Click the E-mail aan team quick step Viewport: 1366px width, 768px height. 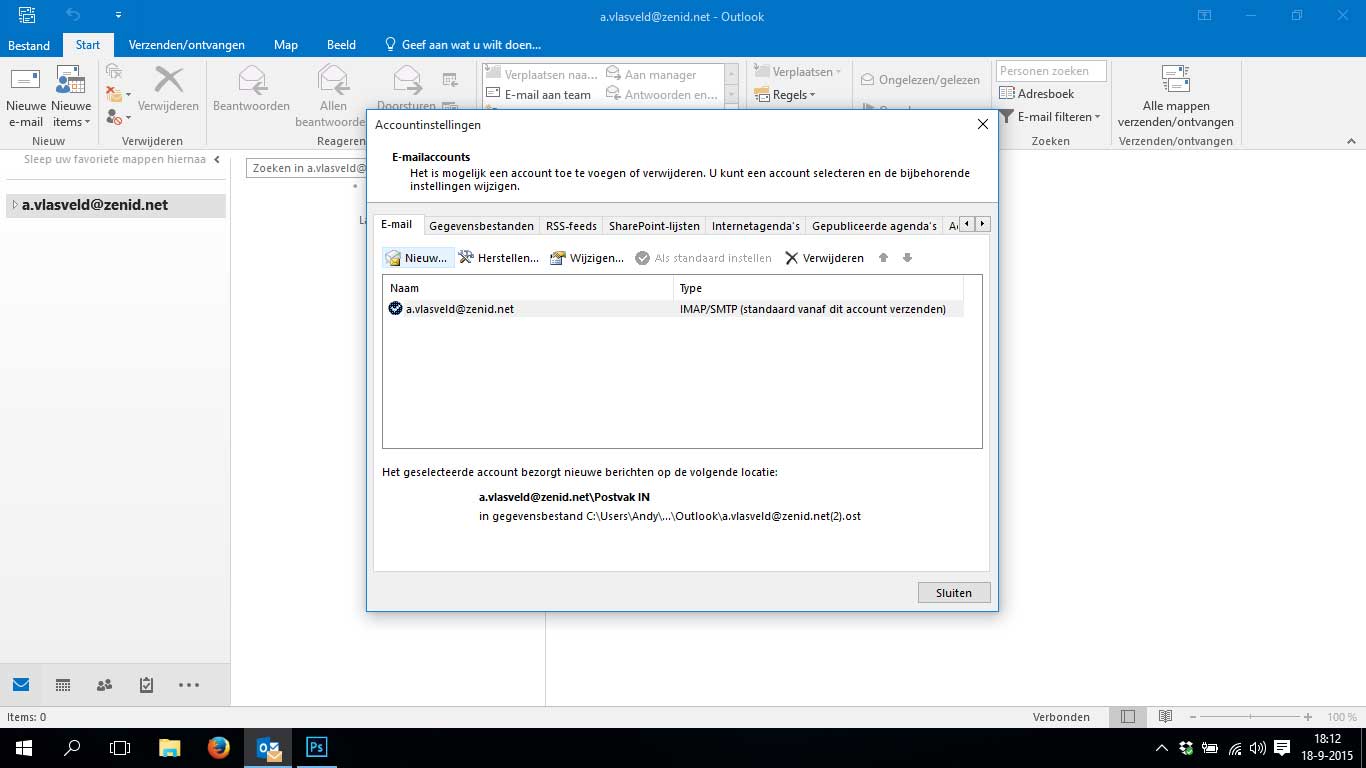(539, 95)
